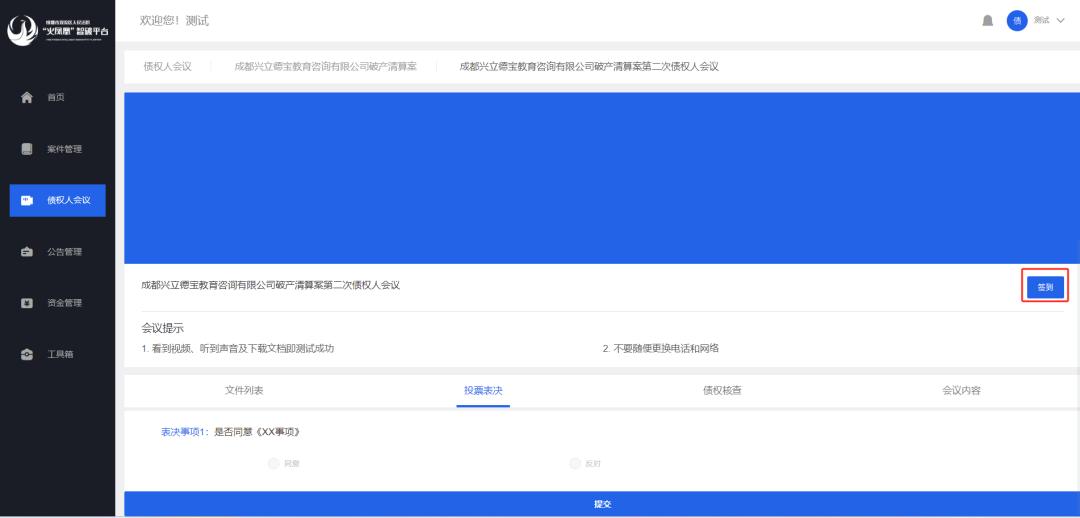This screenshot has width=1080, height=518.
Task: Select the 反对 radio option
Action: 575,463
